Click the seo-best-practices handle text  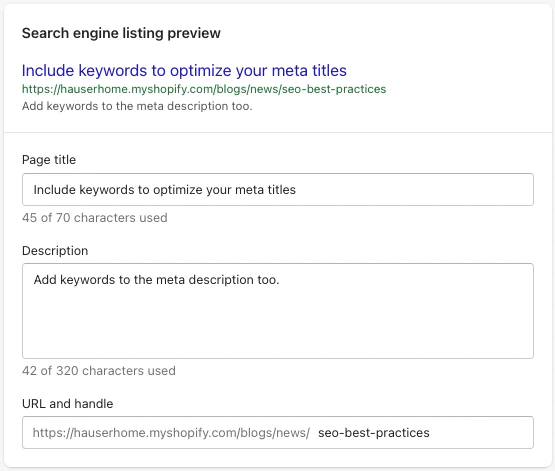coord(374,433)
